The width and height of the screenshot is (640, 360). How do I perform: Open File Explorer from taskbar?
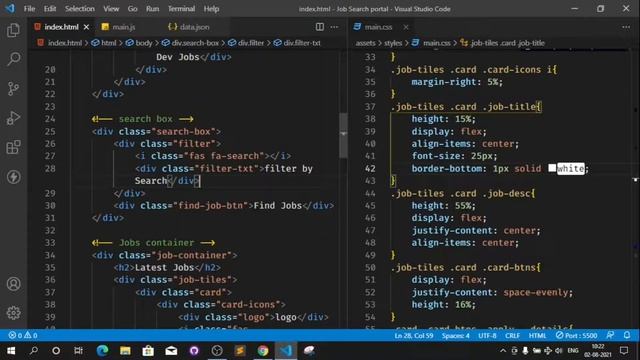pyautogui.click(x=125, y=351)
